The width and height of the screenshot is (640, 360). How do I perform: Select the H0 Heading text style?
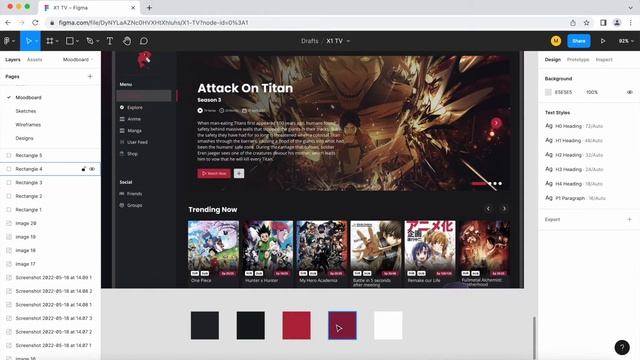coord(574,126)
